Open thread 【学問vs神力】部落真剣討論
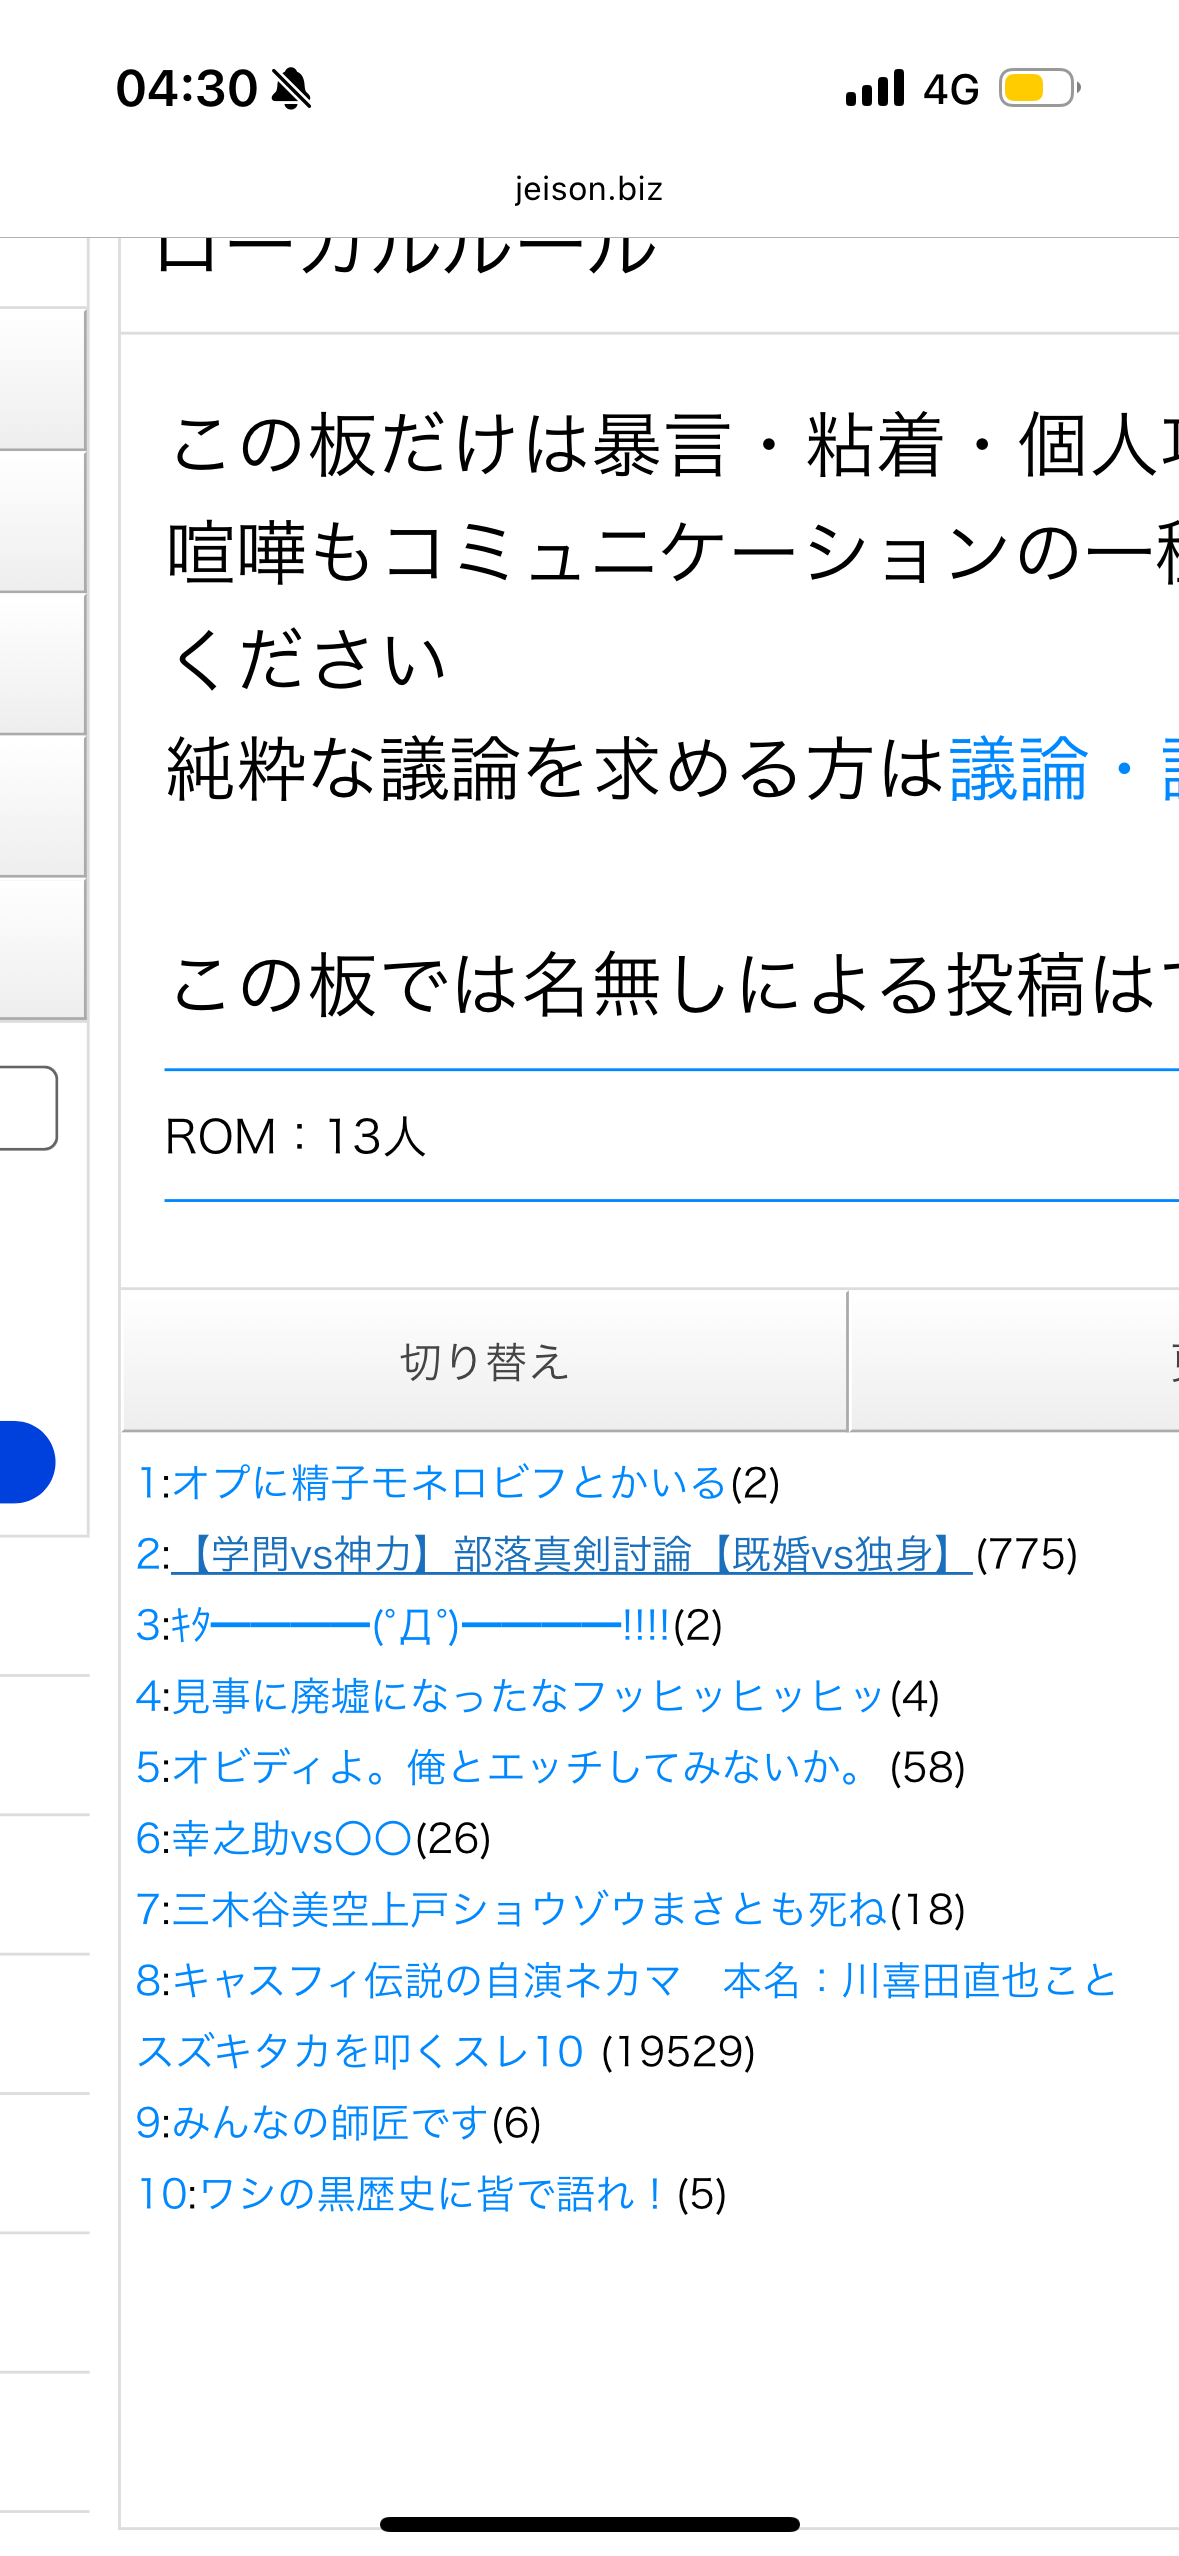Image resolution: width=1179 pixels, height=2556 pixels. click(570, 1554)
